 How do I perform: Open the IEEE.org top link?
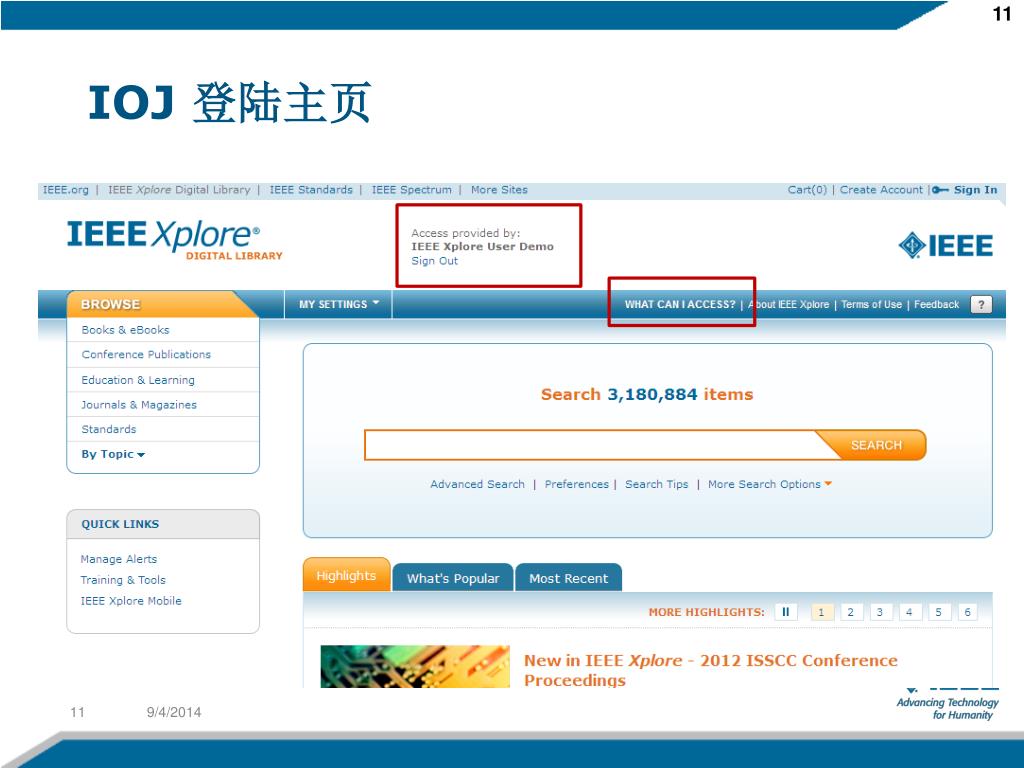point(65,190)
